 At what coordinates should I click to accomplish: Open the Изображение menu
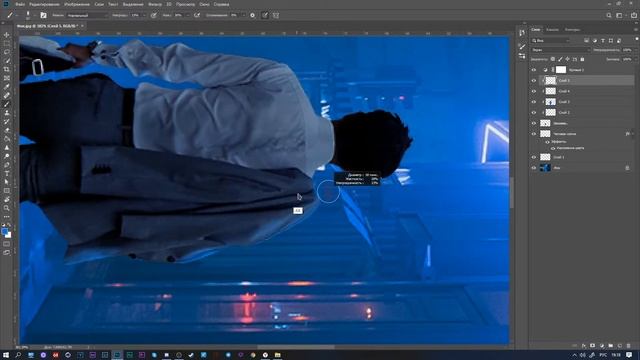pos(77,4)
